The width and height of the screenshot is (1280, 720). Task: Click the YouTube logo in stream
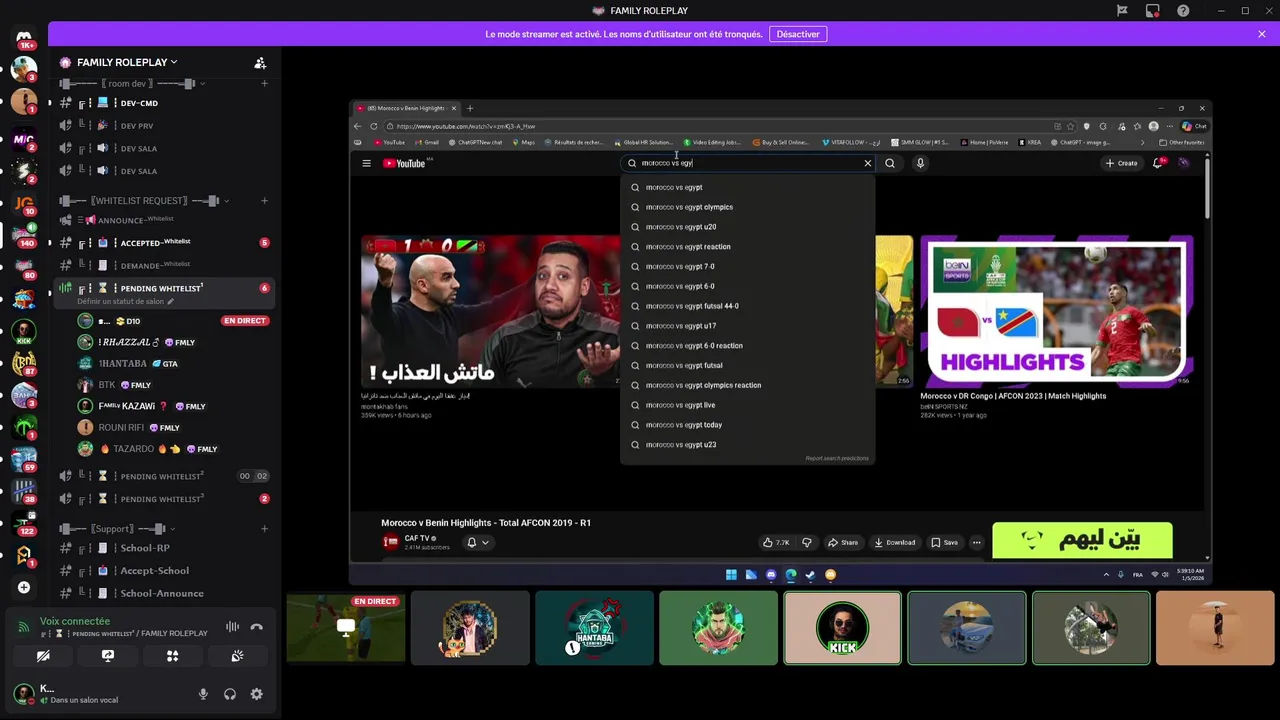pyautogui.click(x=404, y=163)
